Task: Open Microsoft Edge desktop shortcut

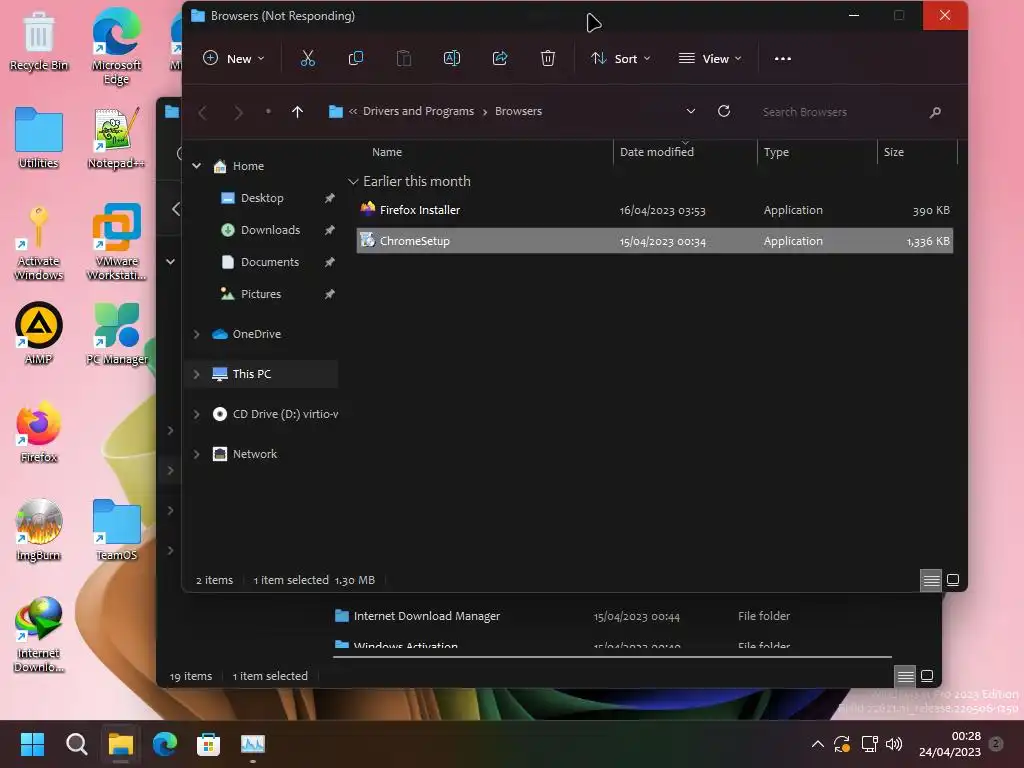Action: (x=116, y=47)
